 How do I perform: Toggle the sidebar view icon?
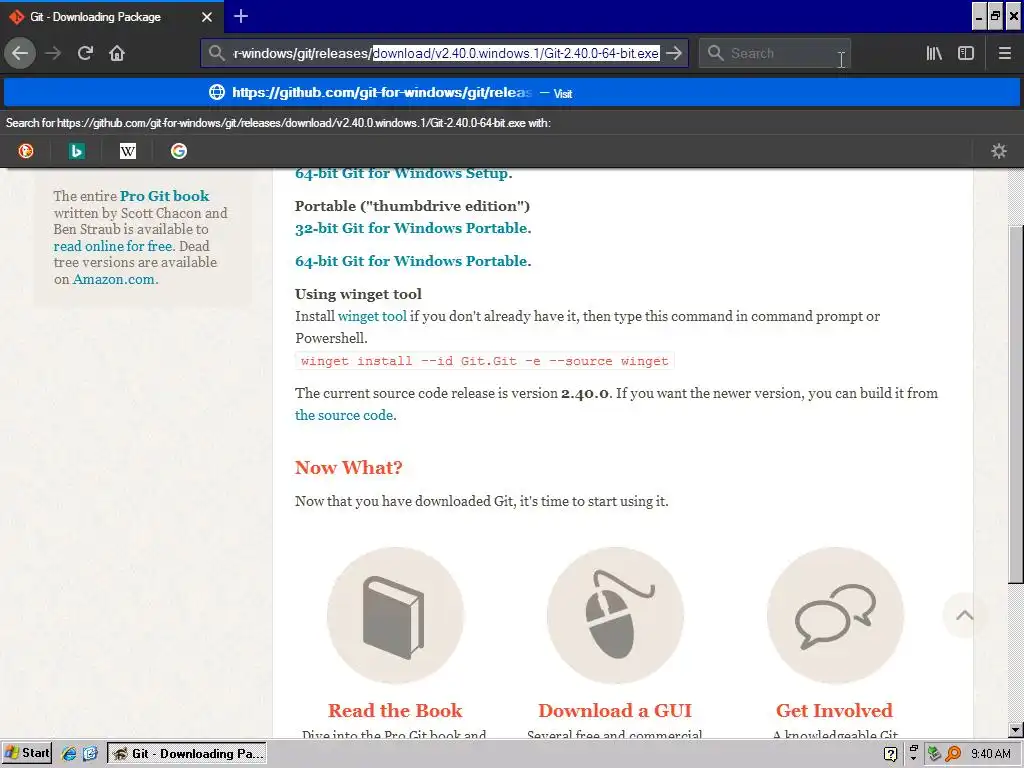pyautogui.click(x=966, y=53)
